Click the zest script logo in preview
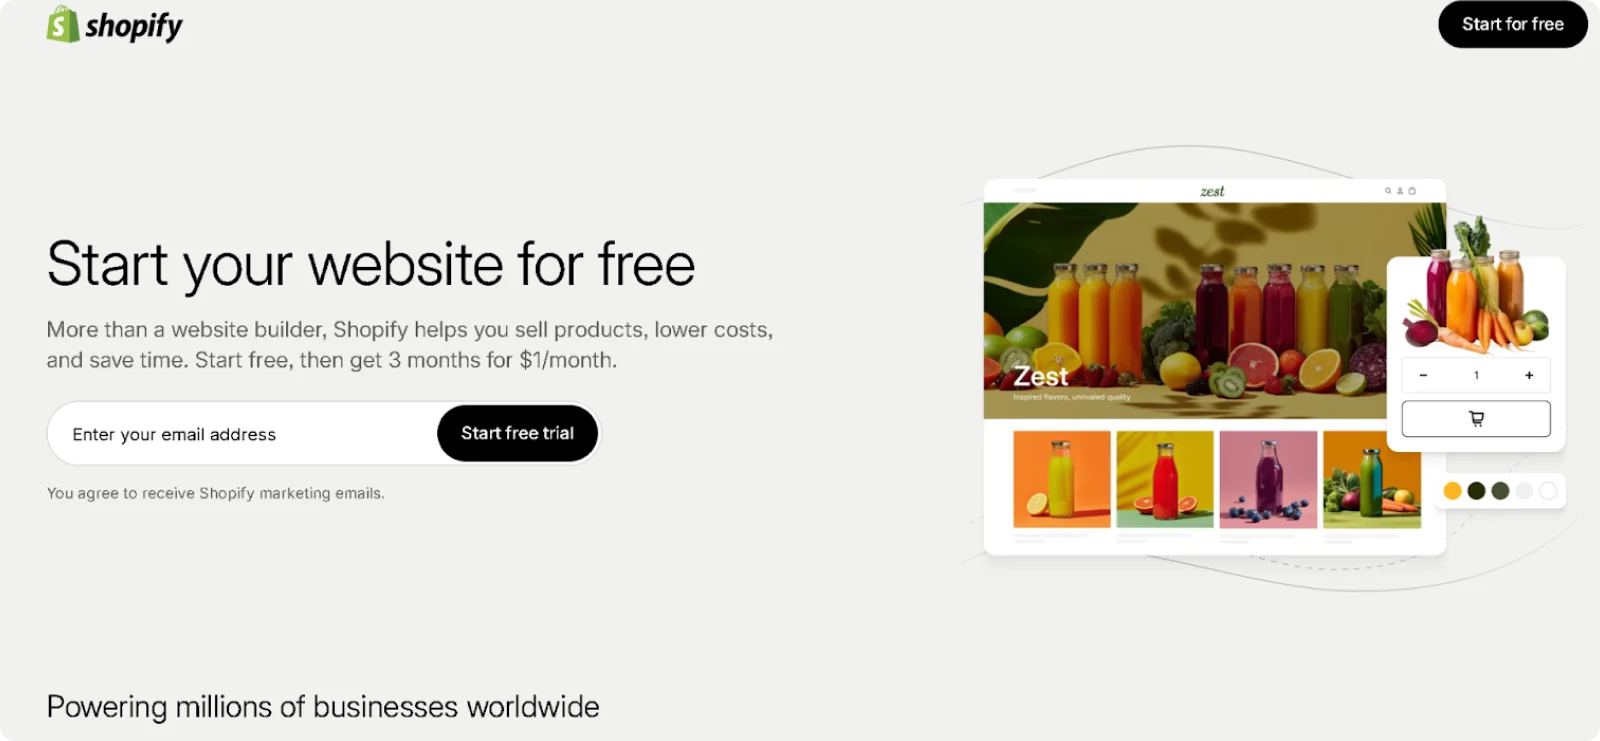Image resolution: width=1600 pixels, height=741 pixels. click(1212, 191)
